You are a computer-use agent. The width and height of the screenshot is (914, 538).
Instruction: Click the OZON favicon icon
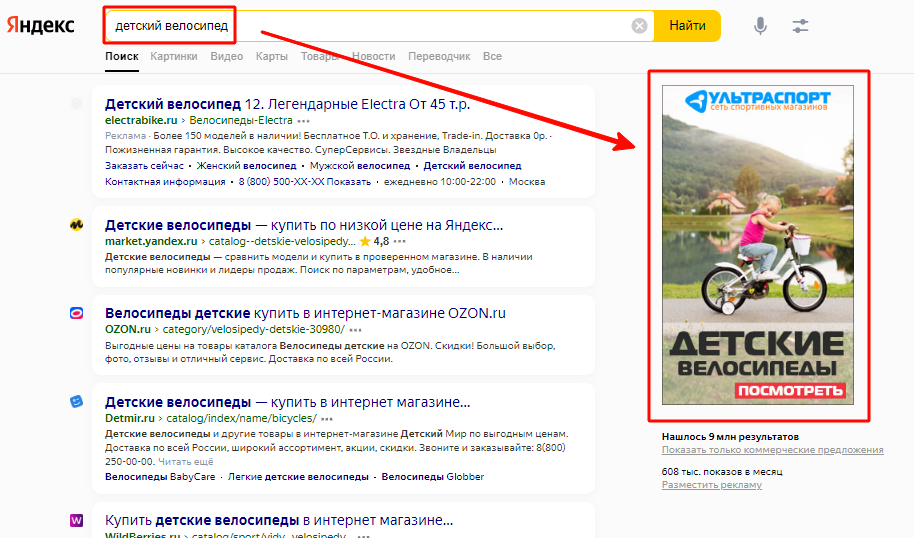77,313
